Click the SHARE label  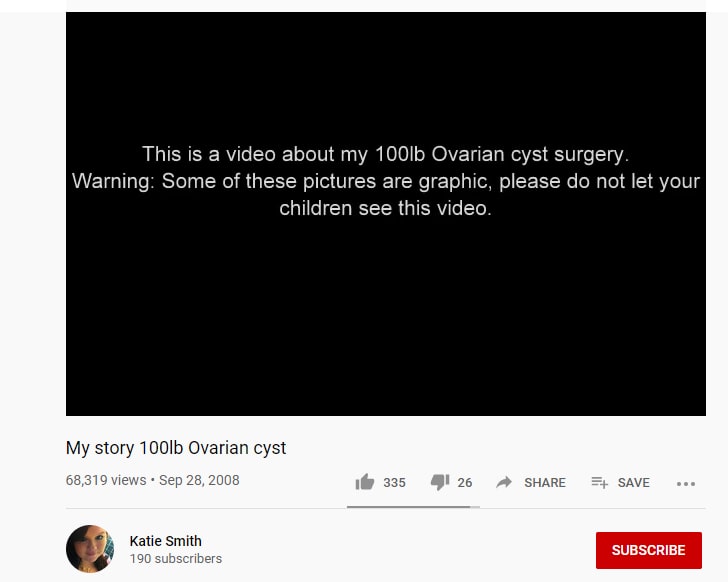(x=545, y=483)
